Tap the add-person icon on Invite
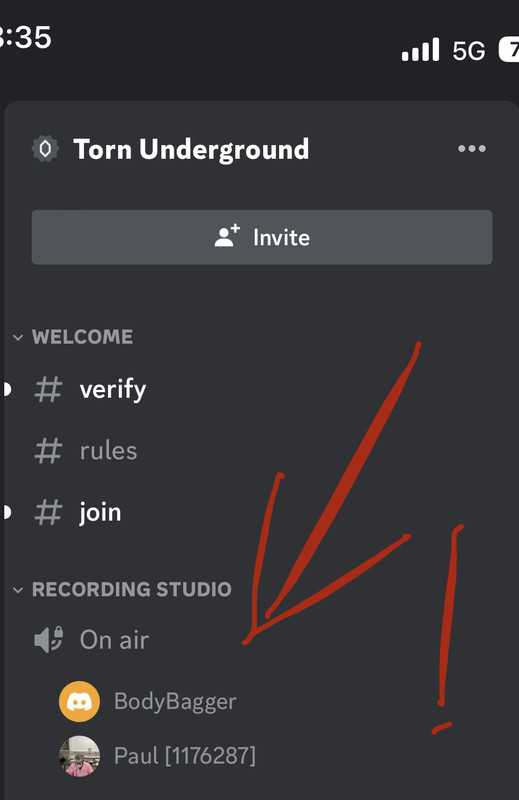Image resolution: width=519 pixels, height=800 pixels. (227, 236)
